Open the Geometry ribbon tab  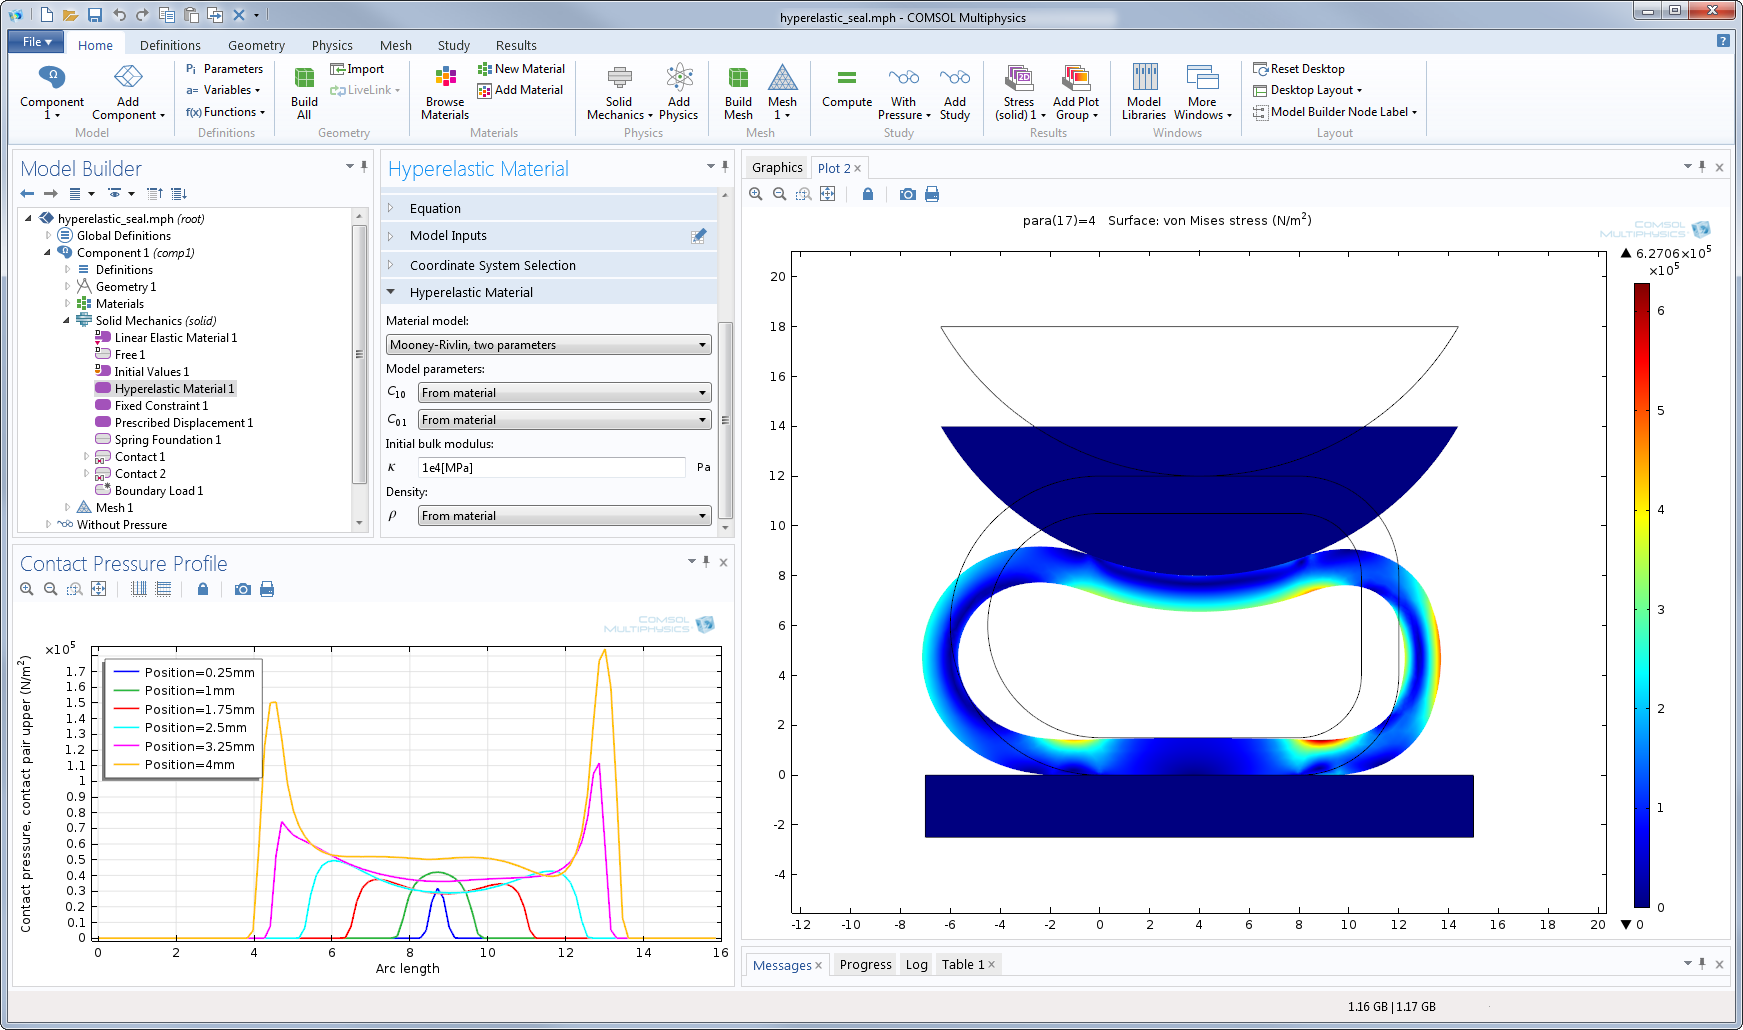click(x=256, y=45)
